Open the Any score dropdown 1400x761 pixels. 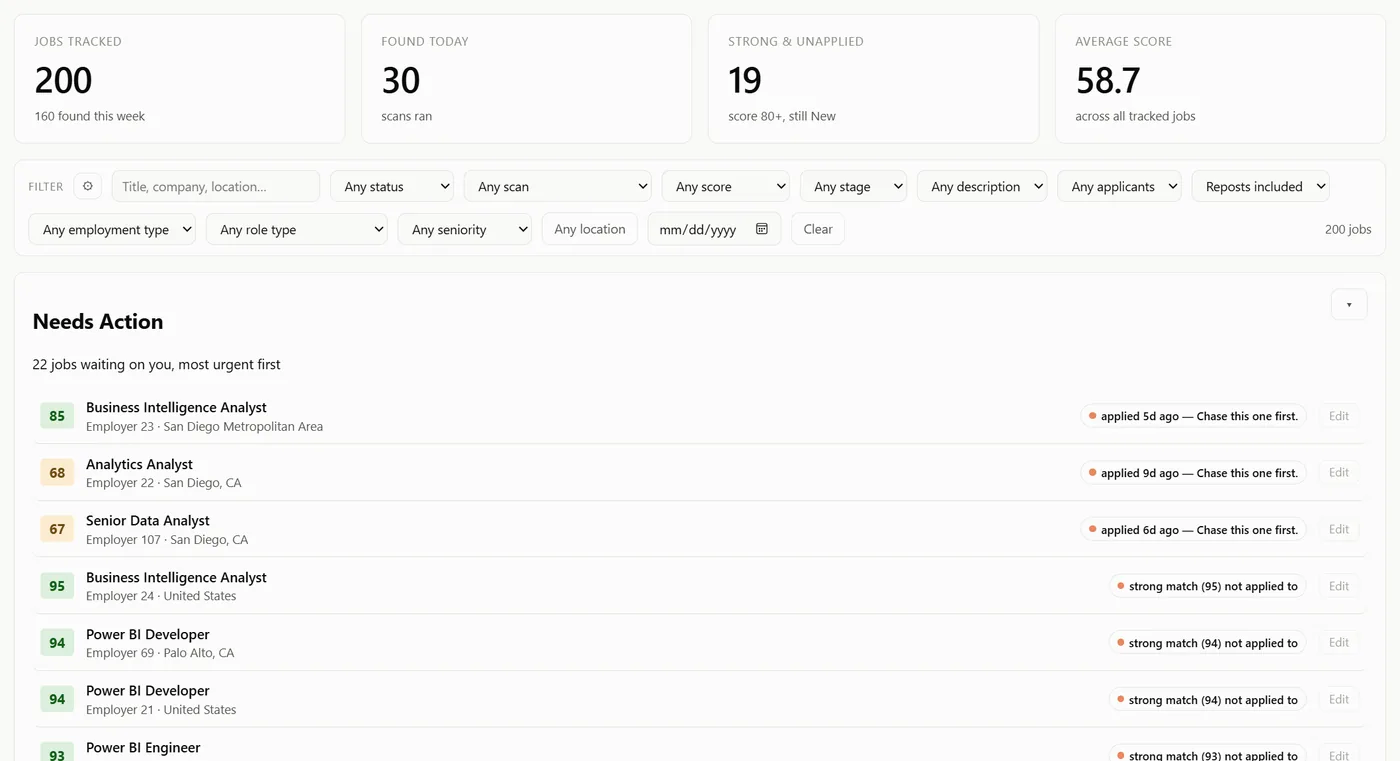coord(725,186)
